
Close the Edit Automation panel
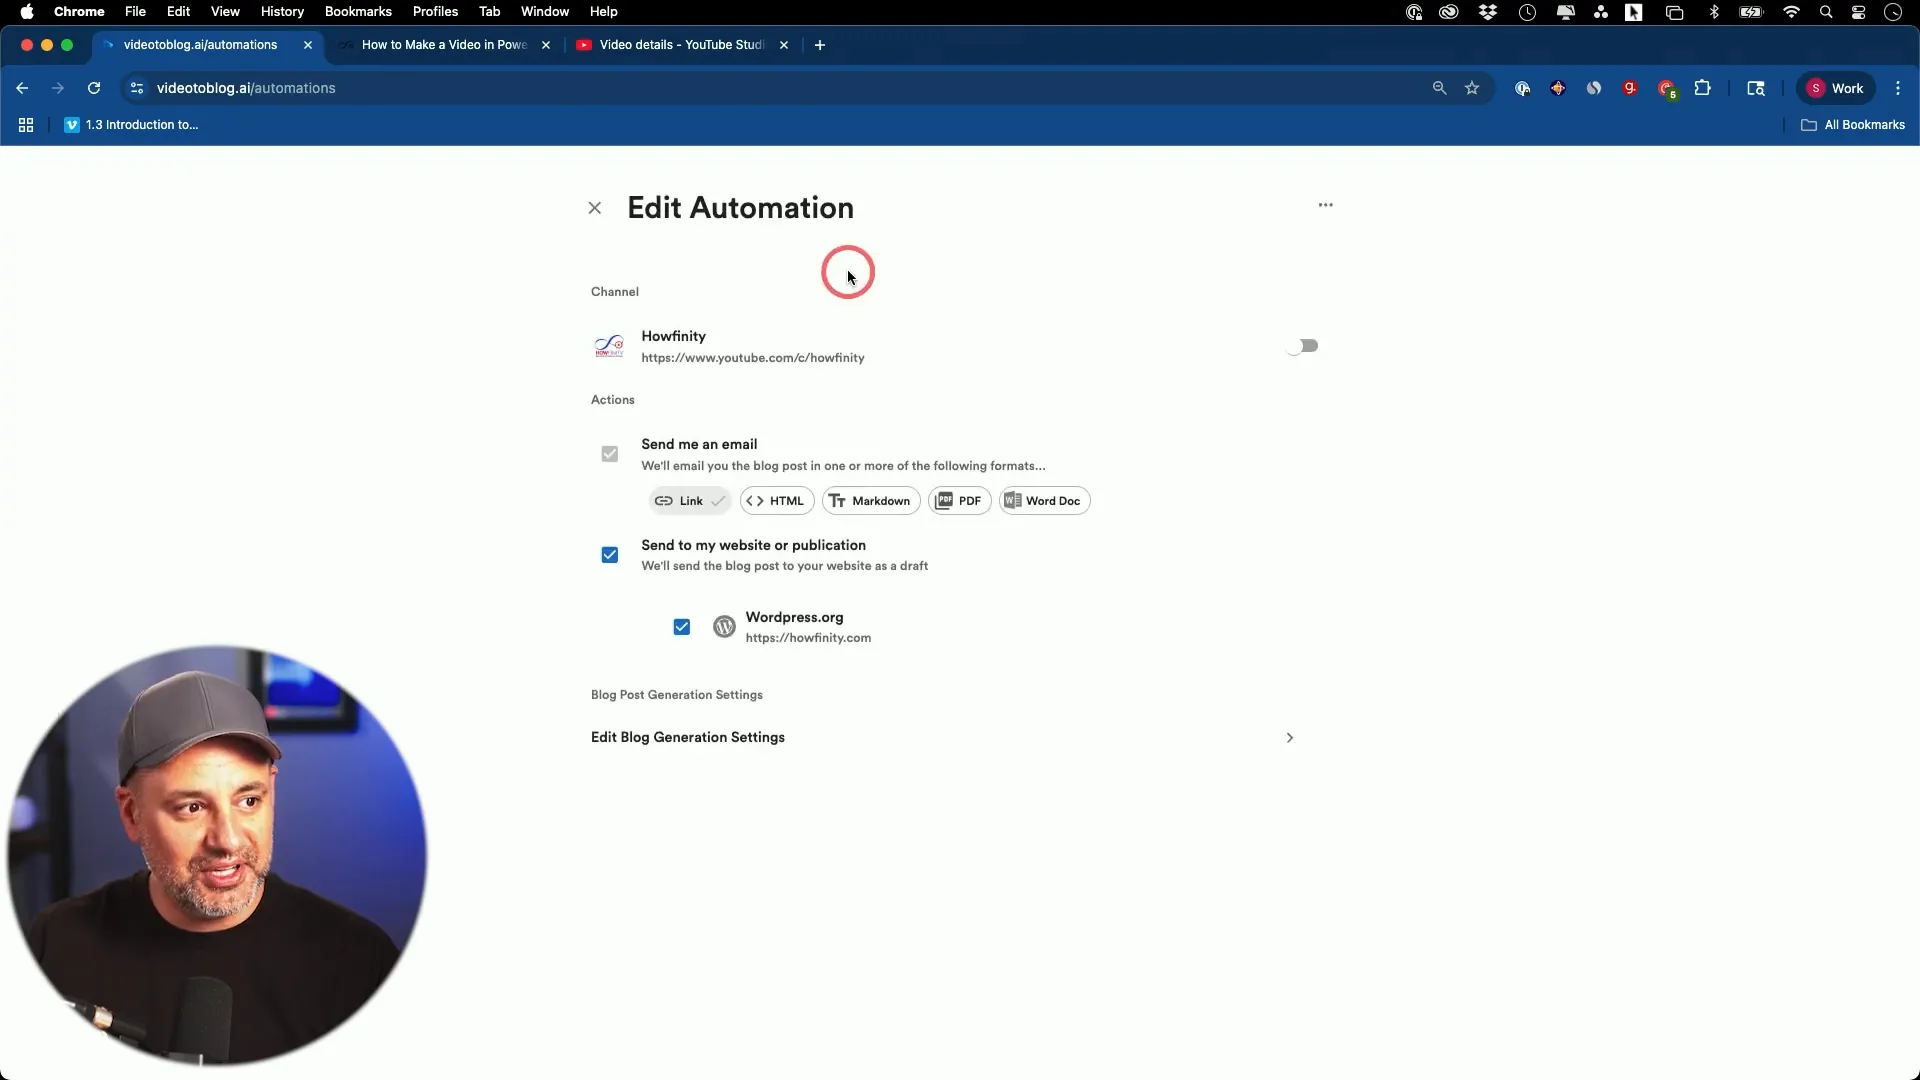coord(595,208)
